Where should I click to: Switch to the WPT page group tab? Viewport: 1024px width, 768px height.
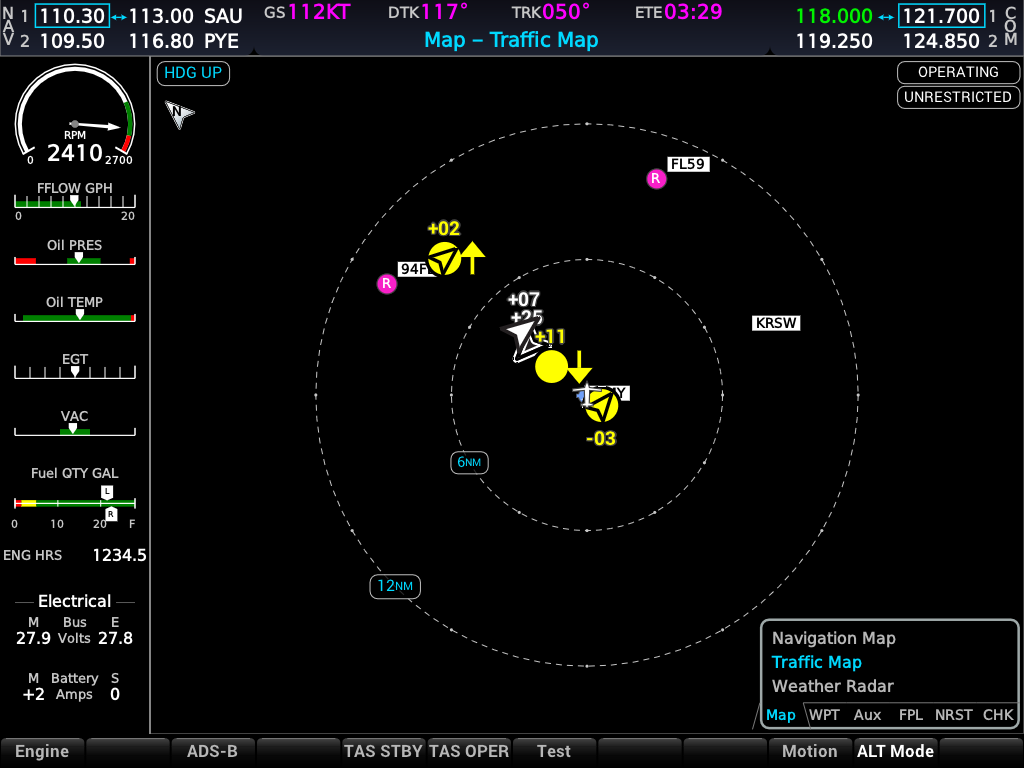pos(824,715)
